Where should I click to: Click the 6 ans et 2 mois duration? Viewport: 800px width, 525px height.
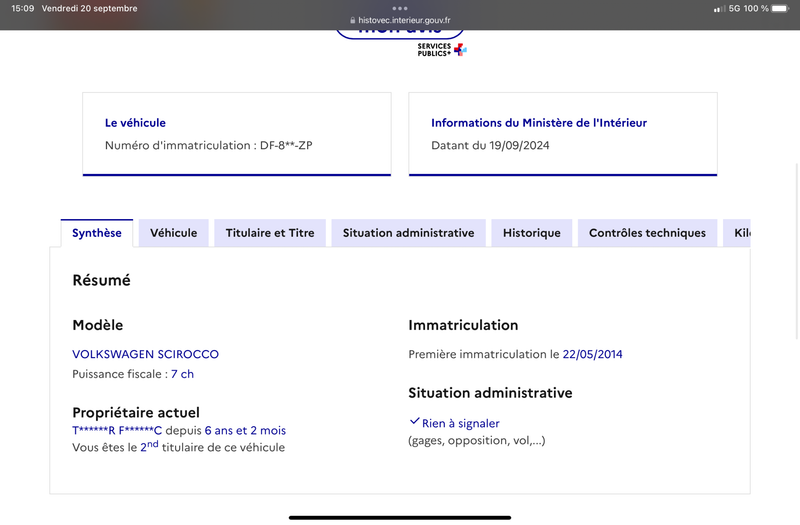[245, 431]
